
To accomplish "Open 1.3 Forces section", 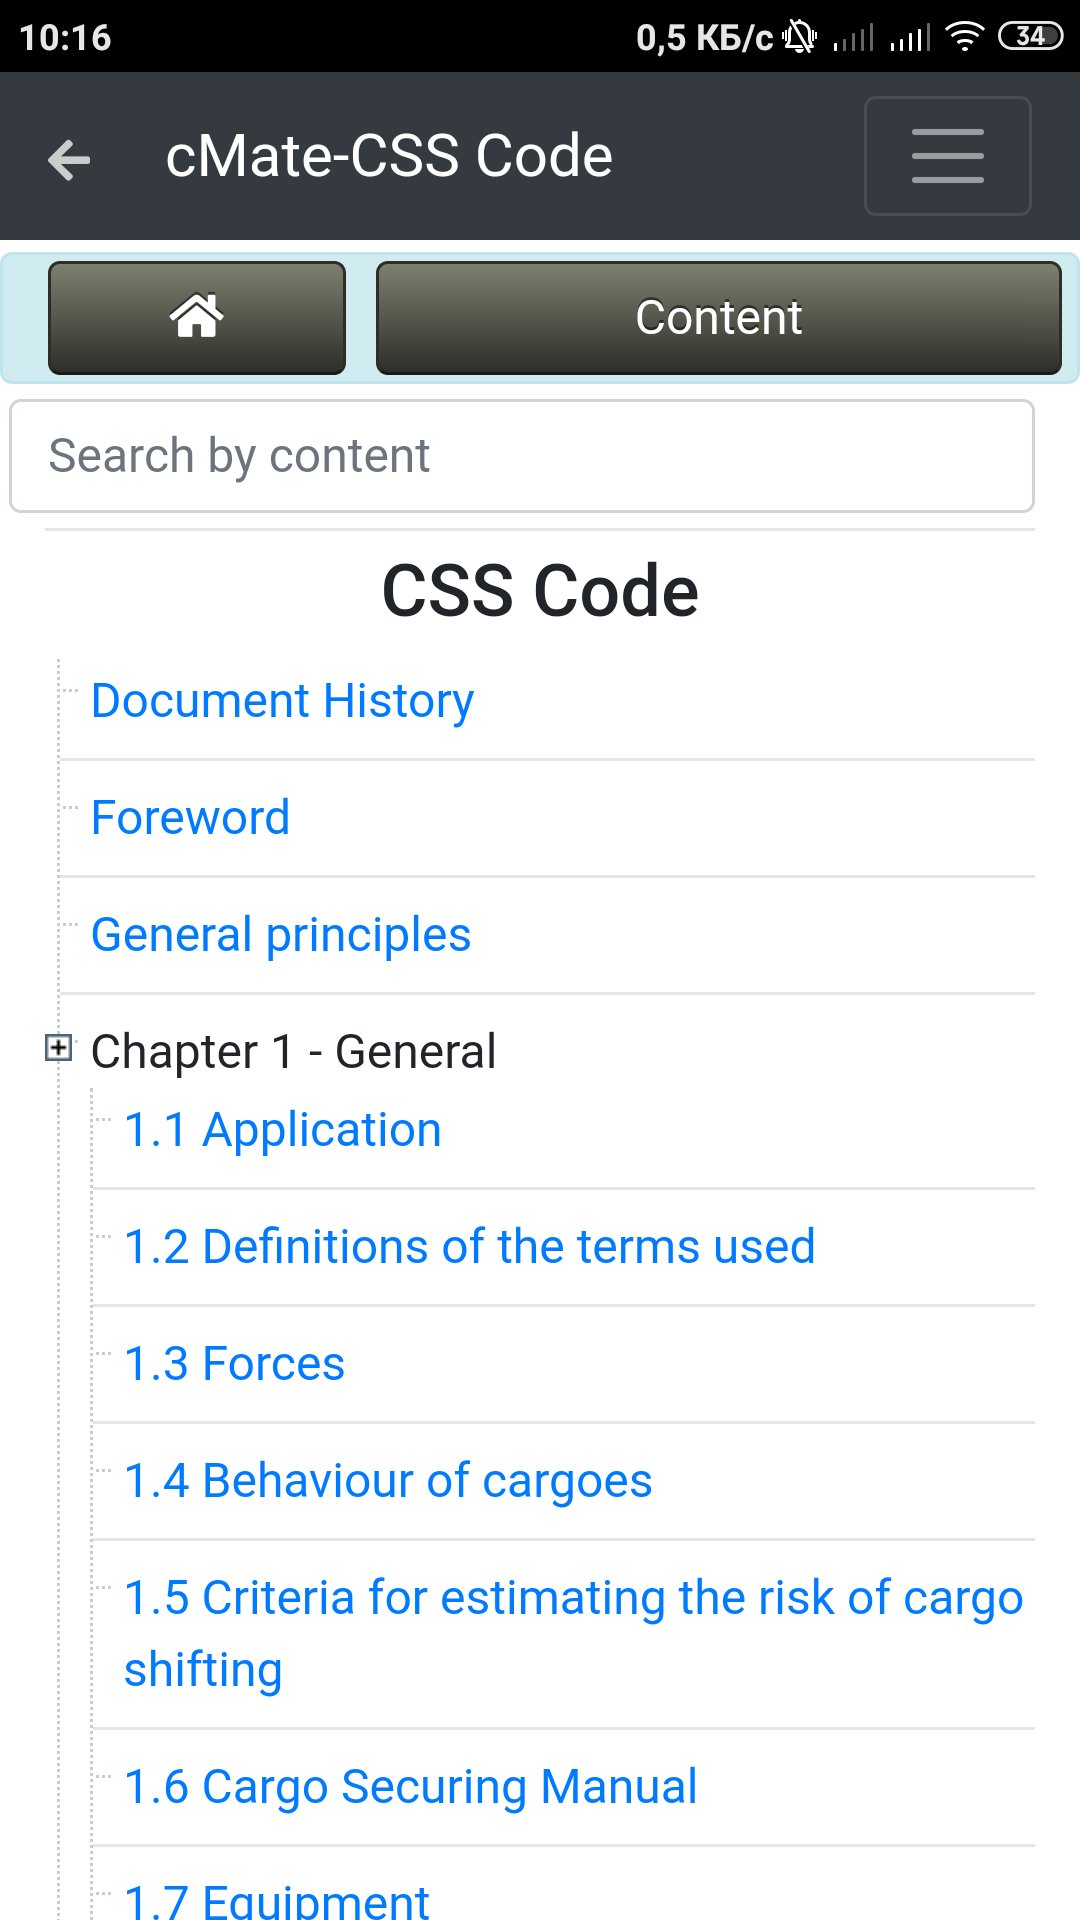I will point(234,1364).
